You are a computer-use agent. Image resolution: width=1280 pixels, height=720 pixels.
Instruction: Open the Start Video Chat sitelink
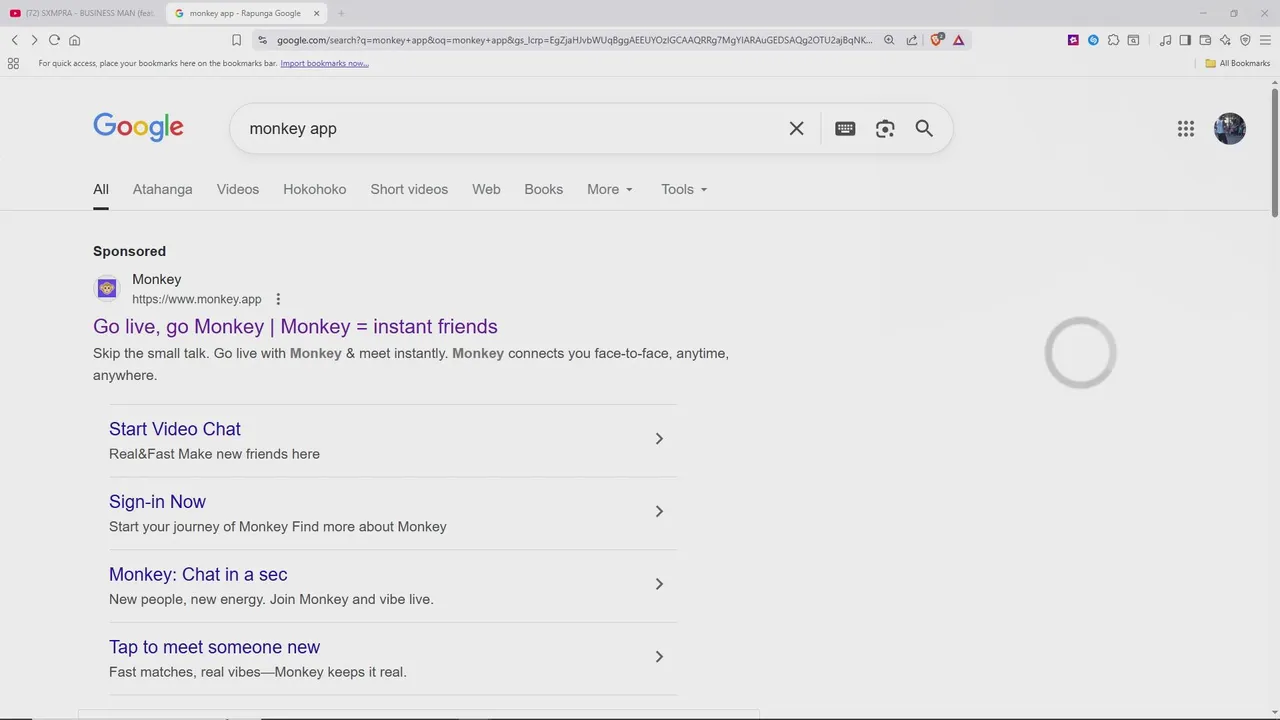point(175,429)
